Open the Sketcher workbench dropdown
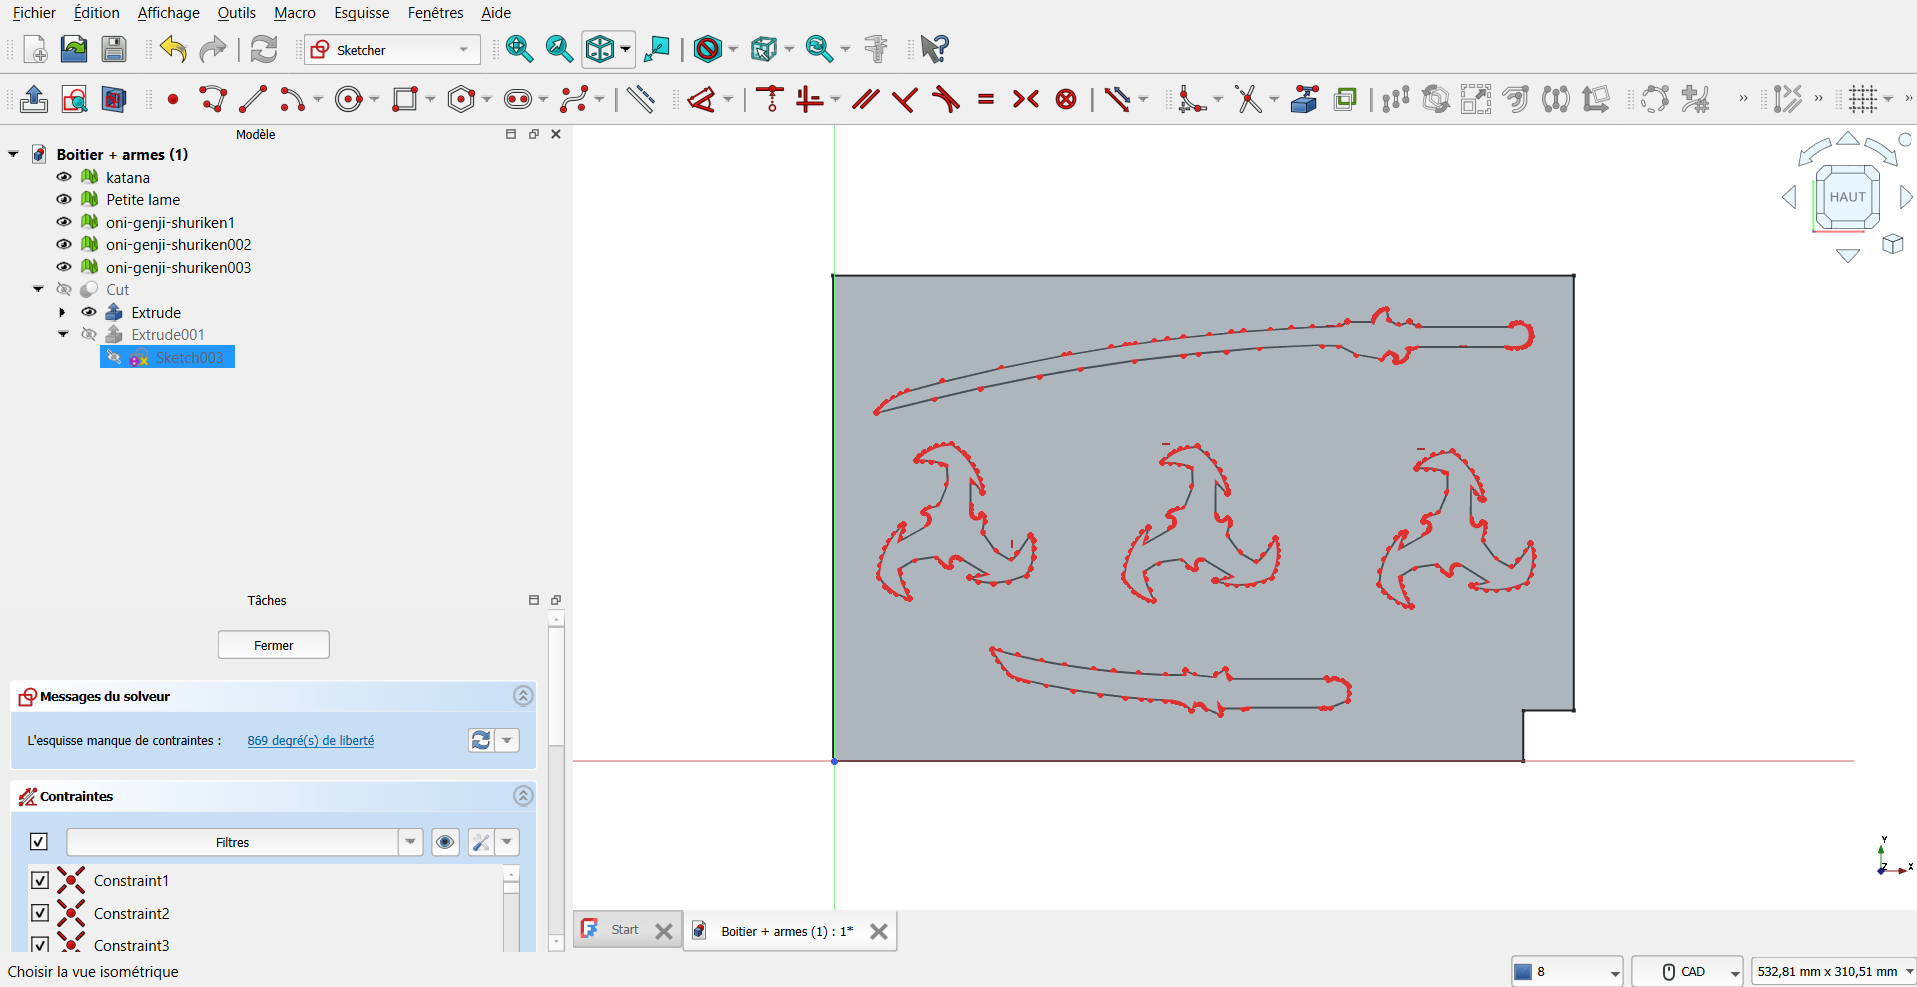The image size is (1917, 987). (x=391, y=49)
